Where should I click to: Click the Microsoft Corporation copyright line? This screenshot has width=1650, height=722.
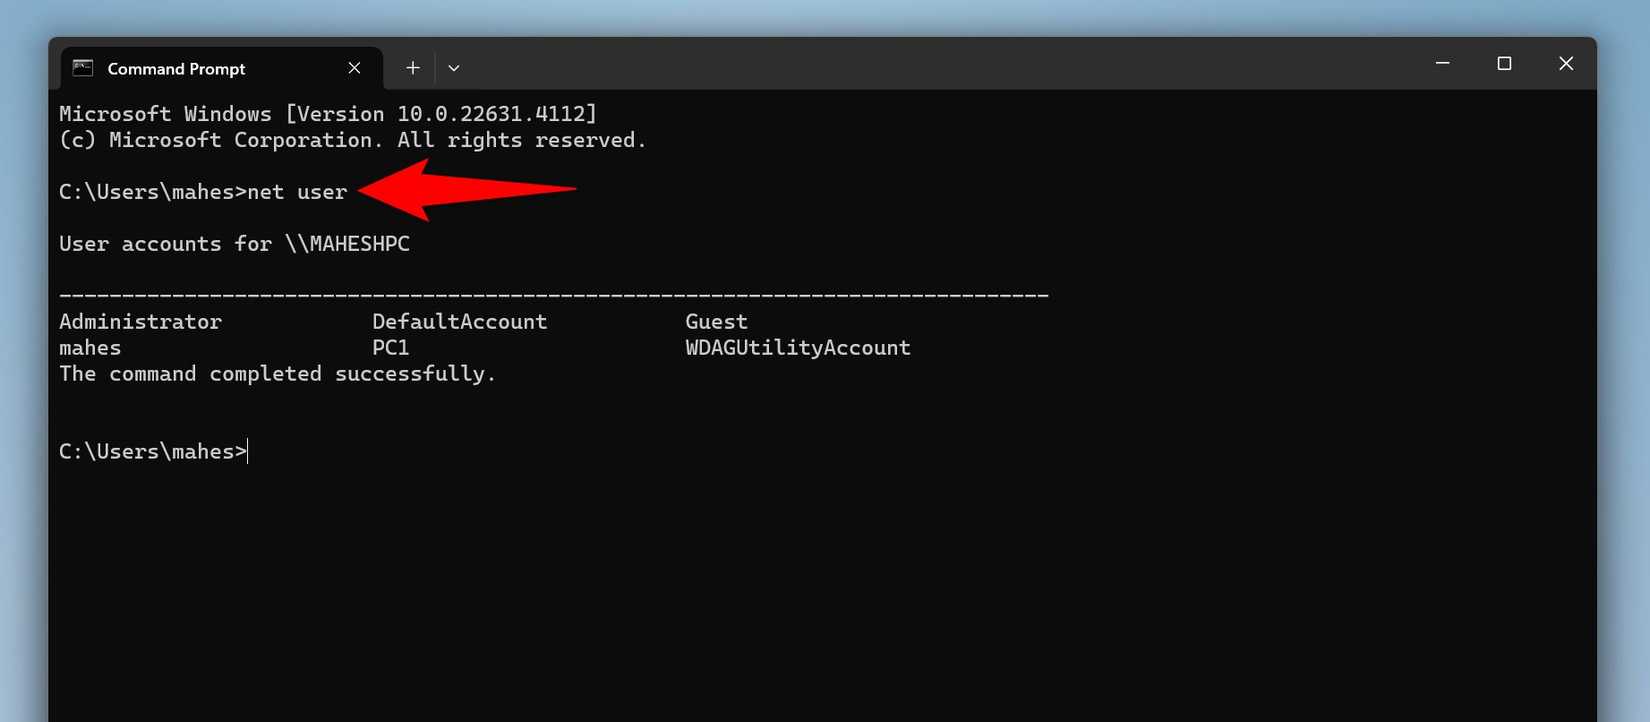pyautogui.click(x=352, y=139)
